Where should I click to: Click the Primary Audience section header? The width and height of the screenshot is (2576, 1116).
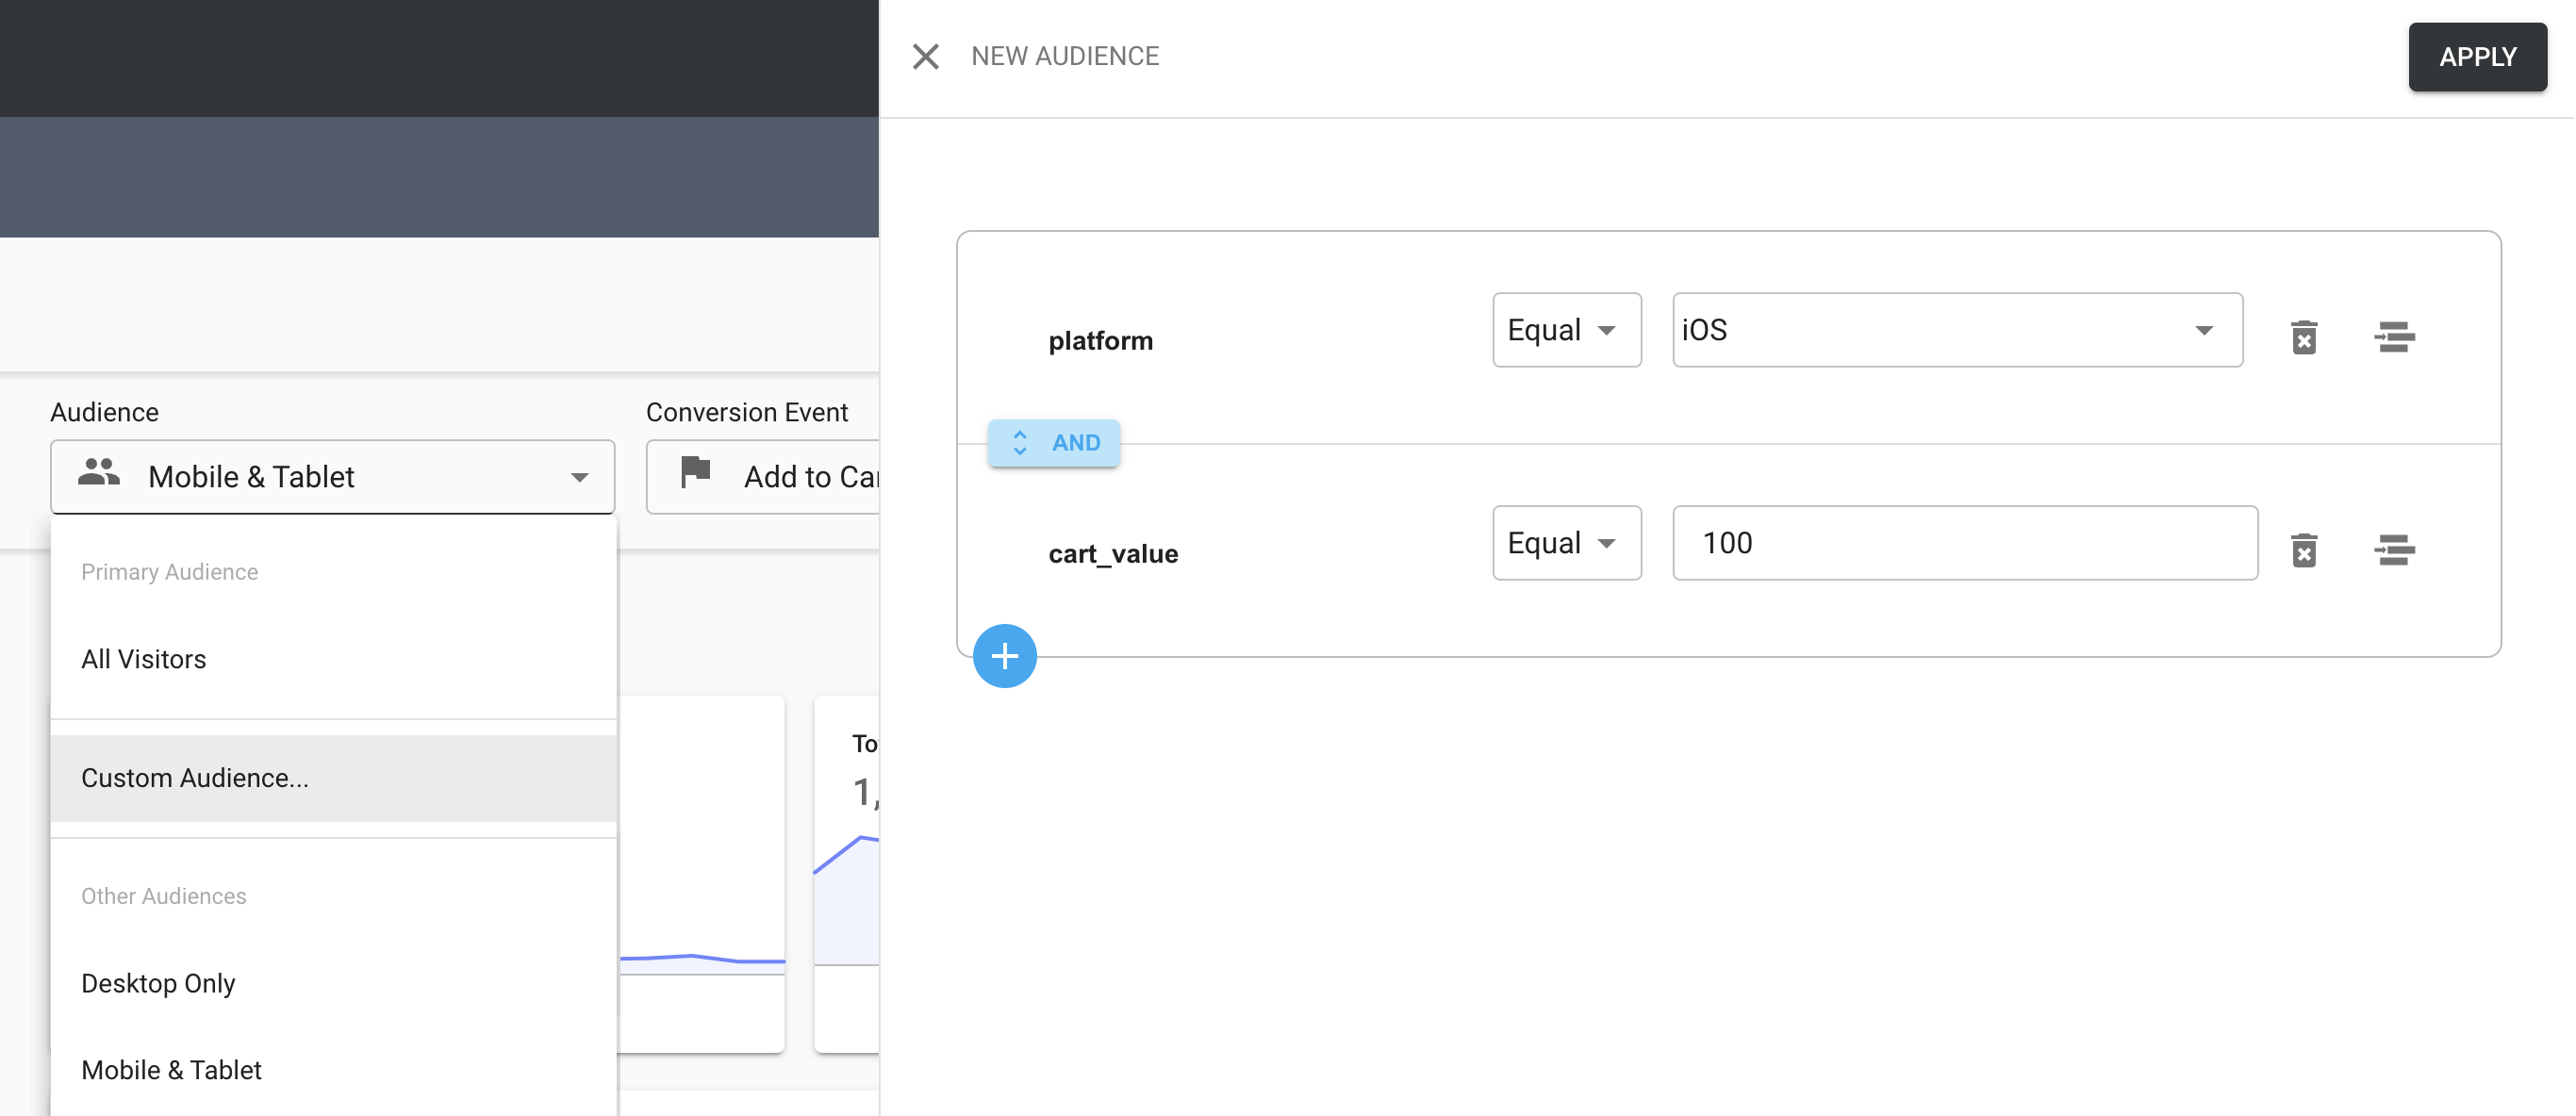point(169,572)
